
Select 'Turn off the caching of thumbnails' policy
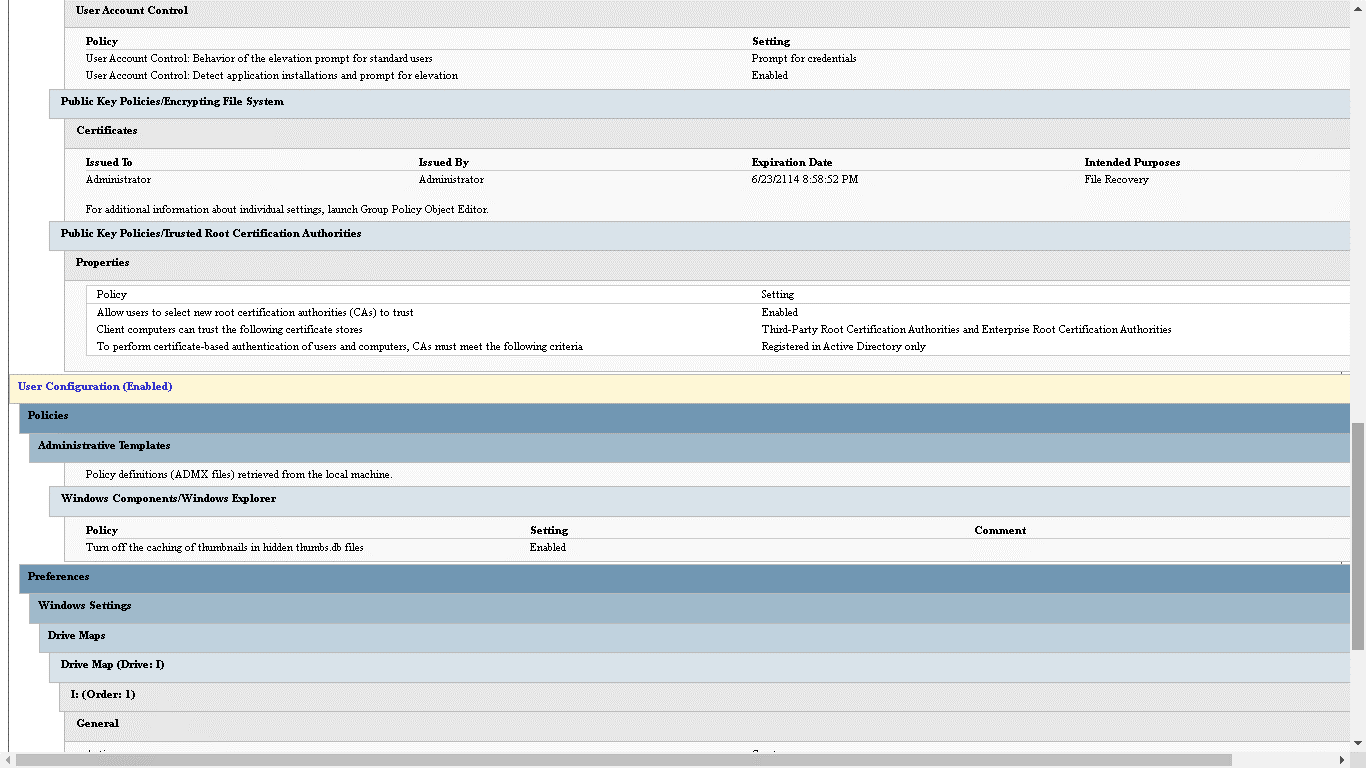point(225,548)
